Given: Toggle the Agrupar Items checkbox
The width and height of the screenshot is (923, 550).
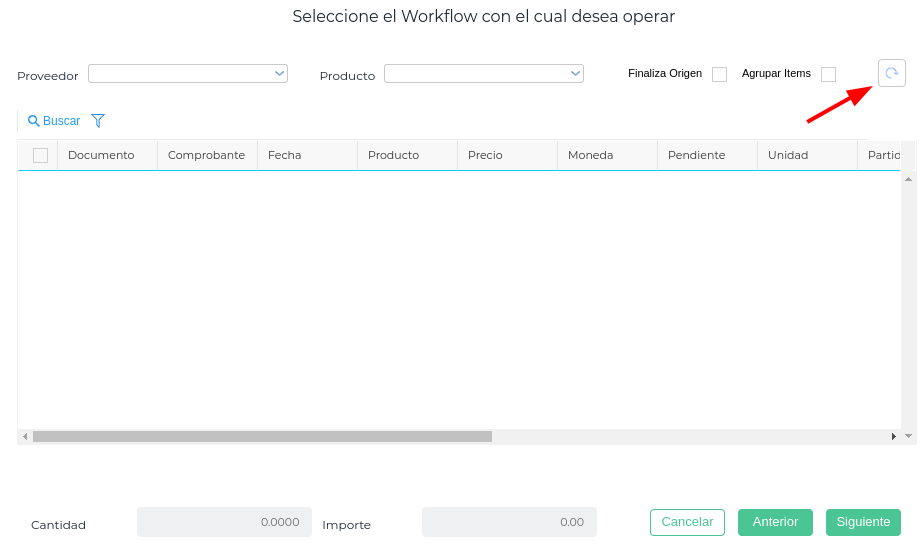Looking at the screenshot, I should point(828,74).
